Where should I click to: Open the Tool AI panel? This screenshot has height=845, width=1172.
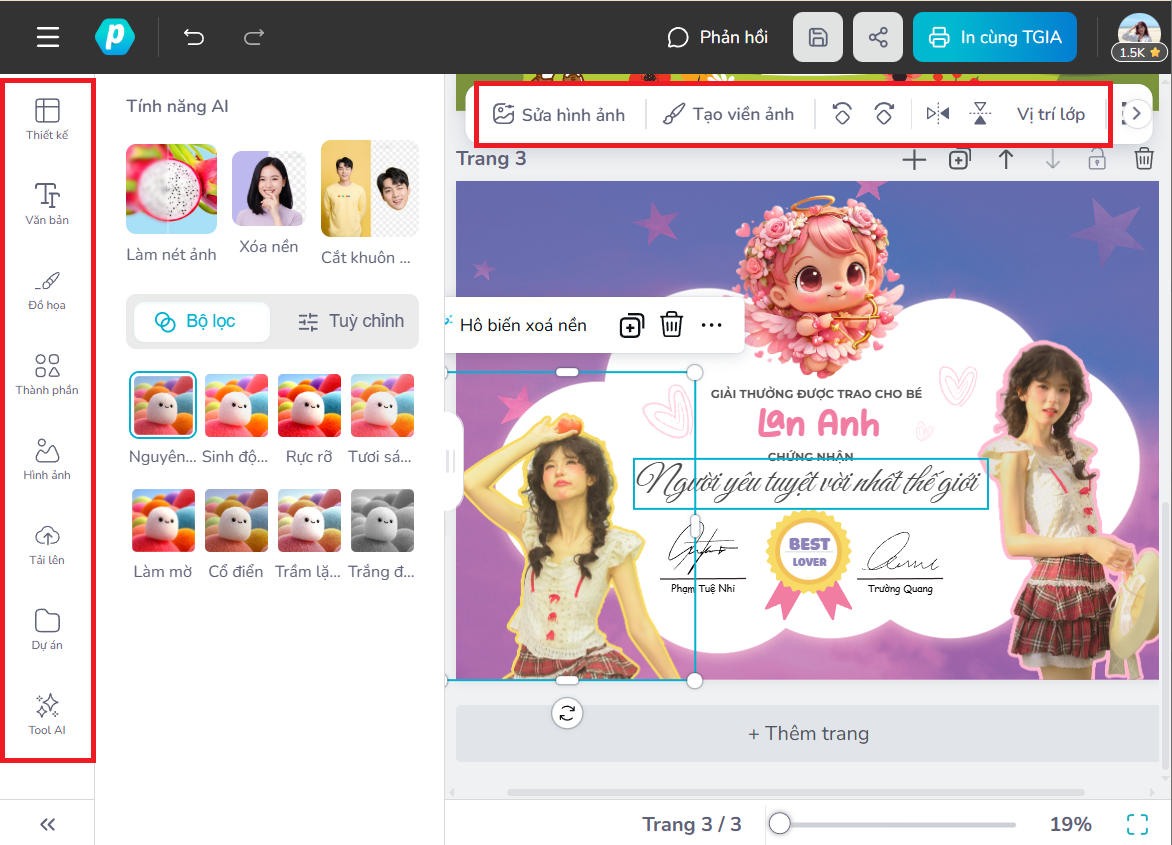[46, 715]
